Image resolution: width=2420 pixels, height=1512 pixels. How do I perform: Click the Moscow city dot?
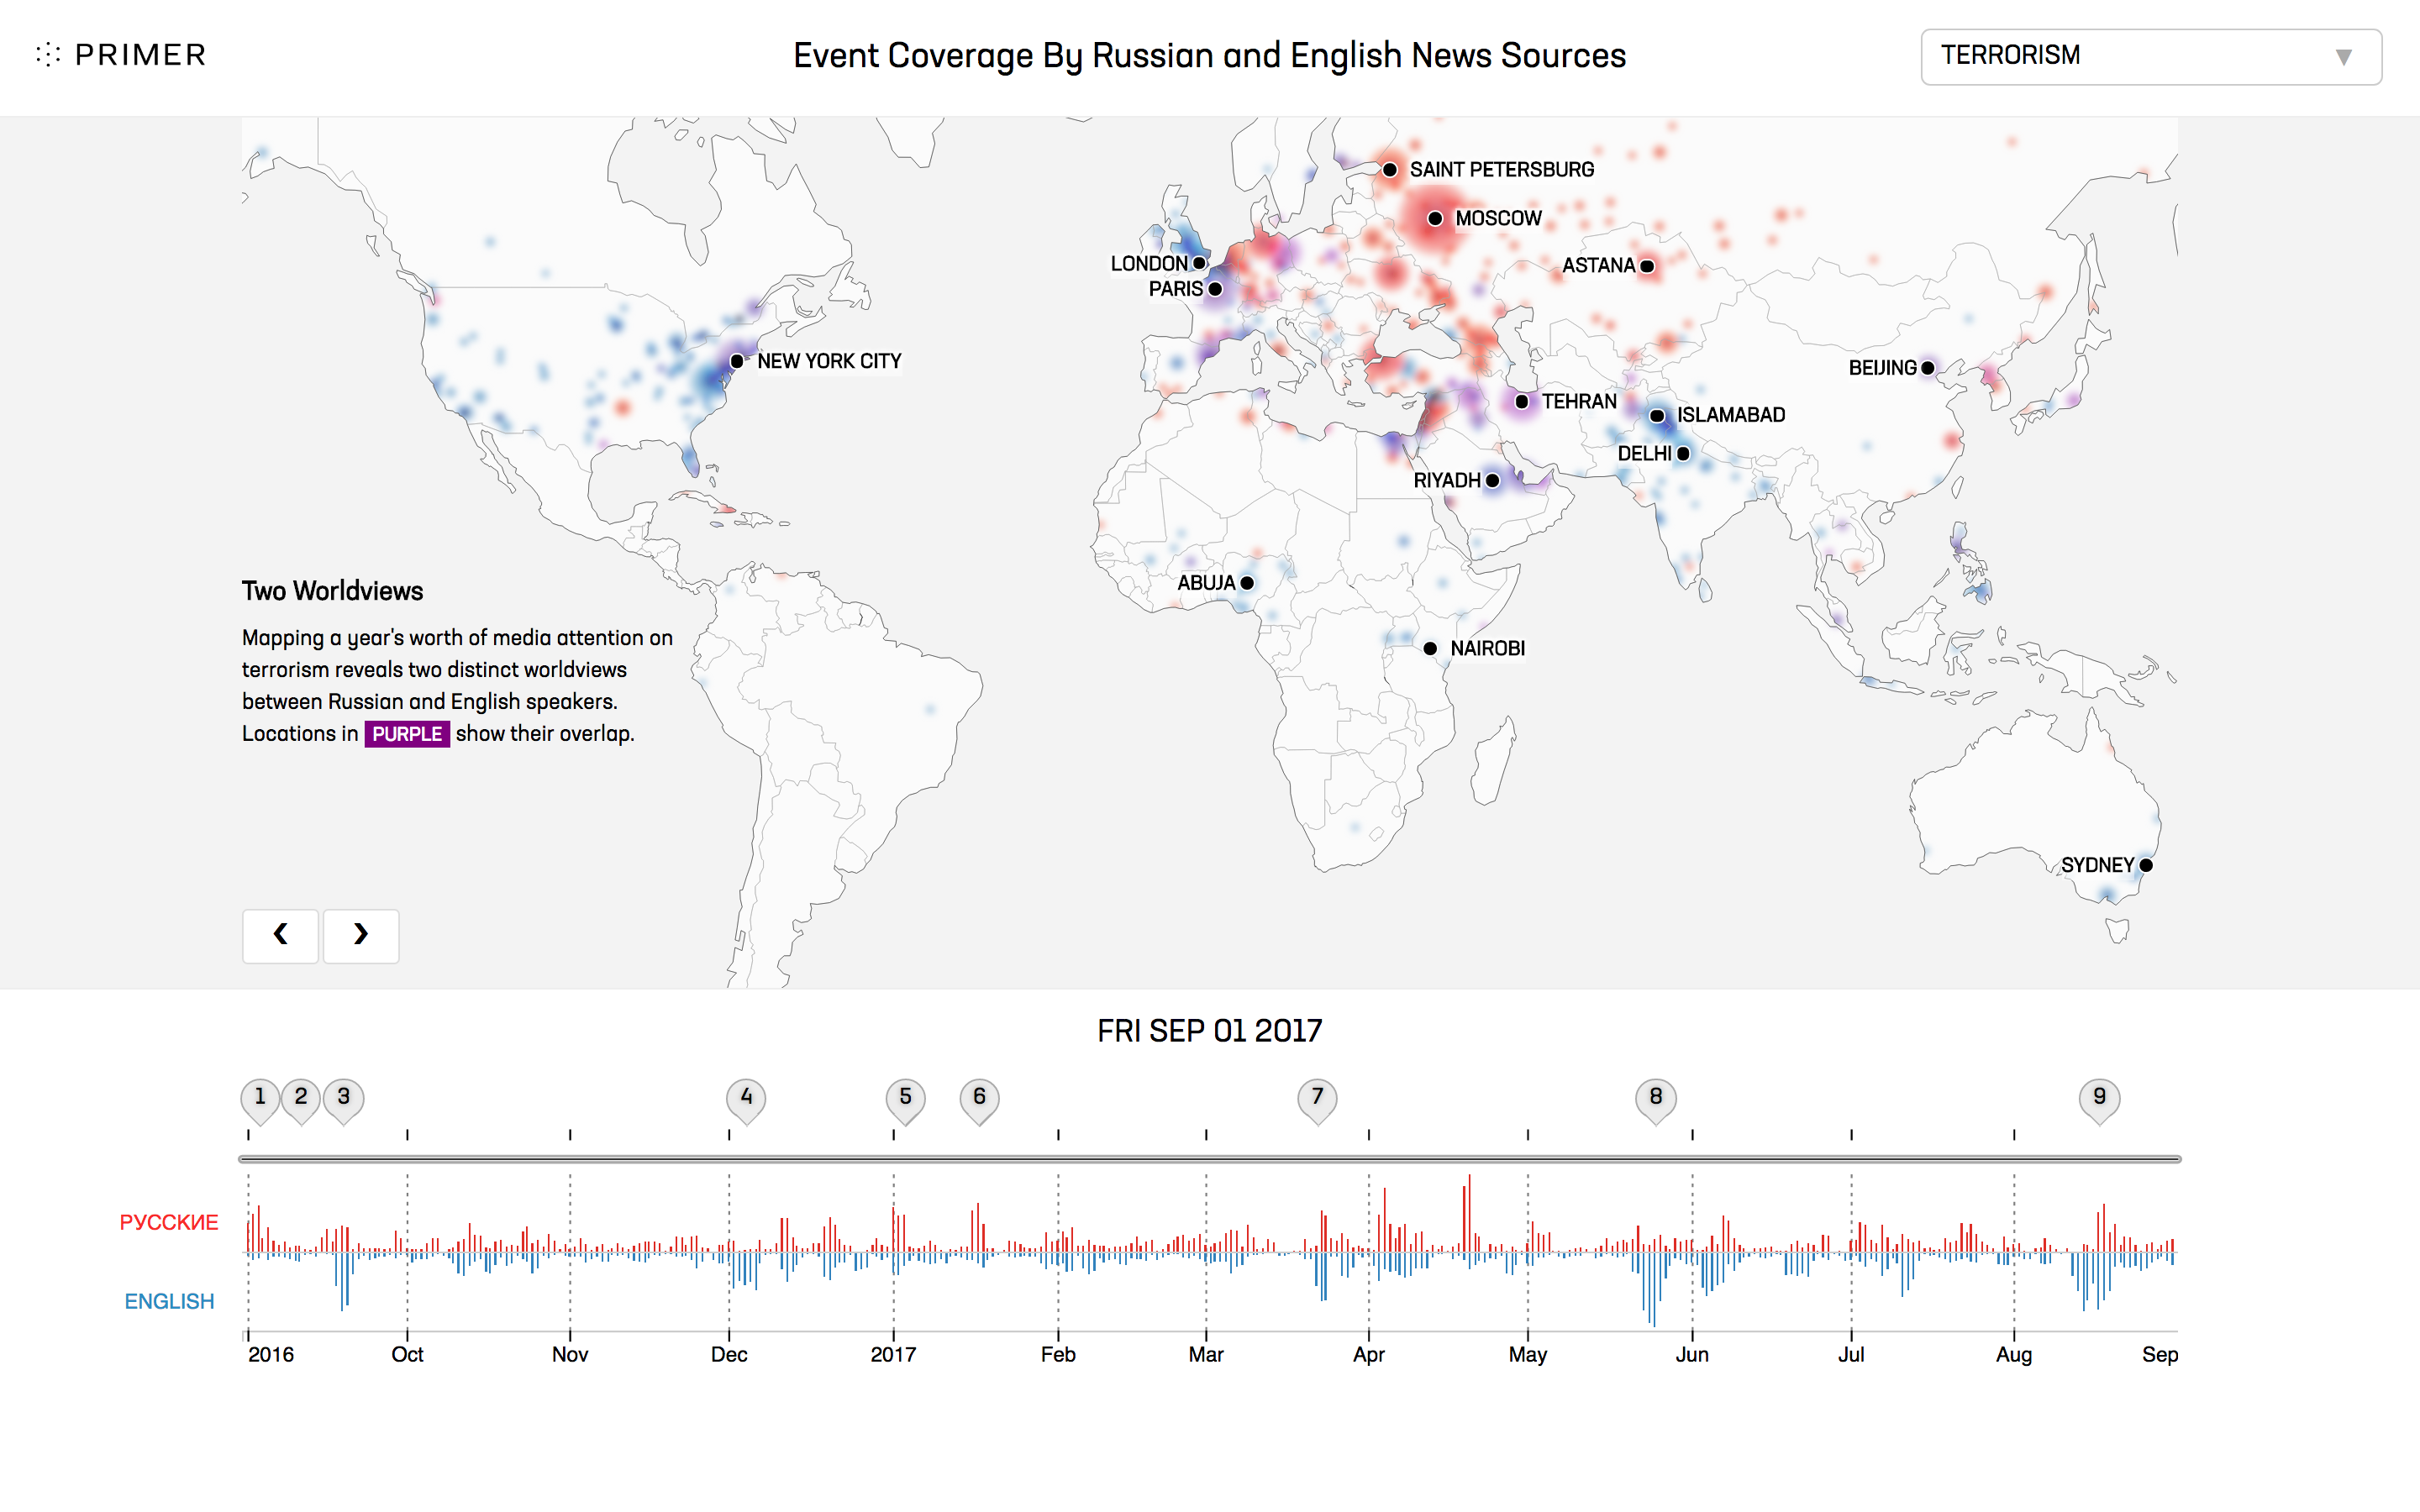coord(1435,218)
